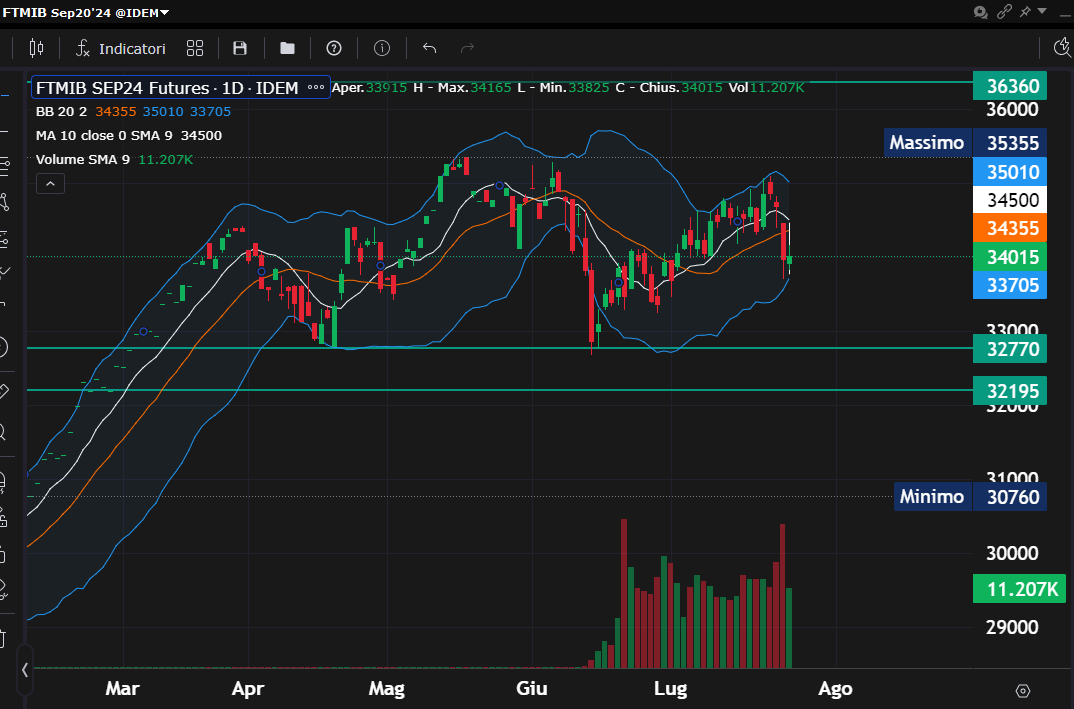Open the help question mark icon
This screenshot has width=1074, height=709.
(334, 48)
